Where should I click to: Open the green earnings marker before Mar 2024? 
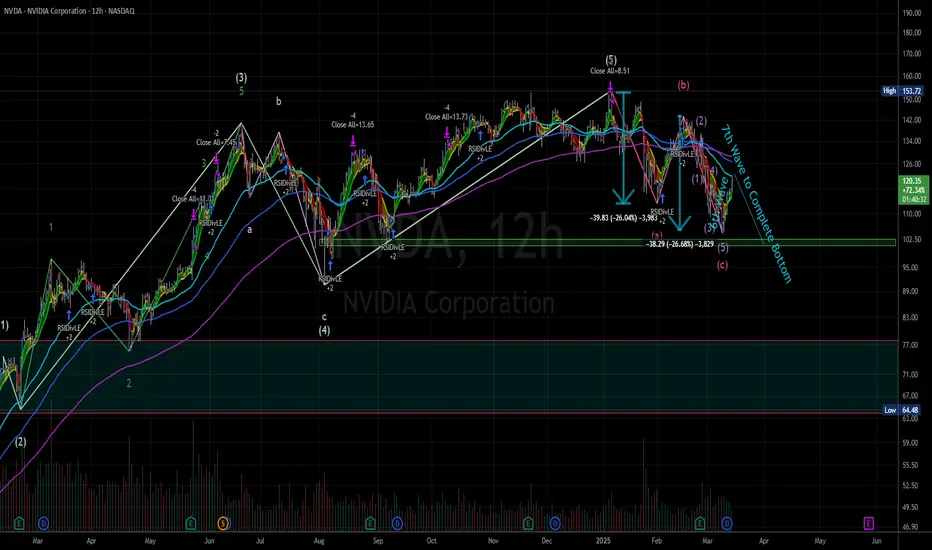[x=20, y=523]
